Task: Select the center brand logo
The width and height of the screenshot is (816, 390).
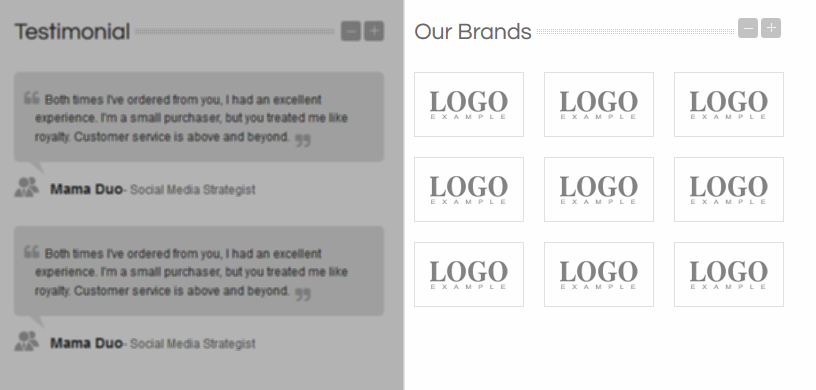Action: 599,190
